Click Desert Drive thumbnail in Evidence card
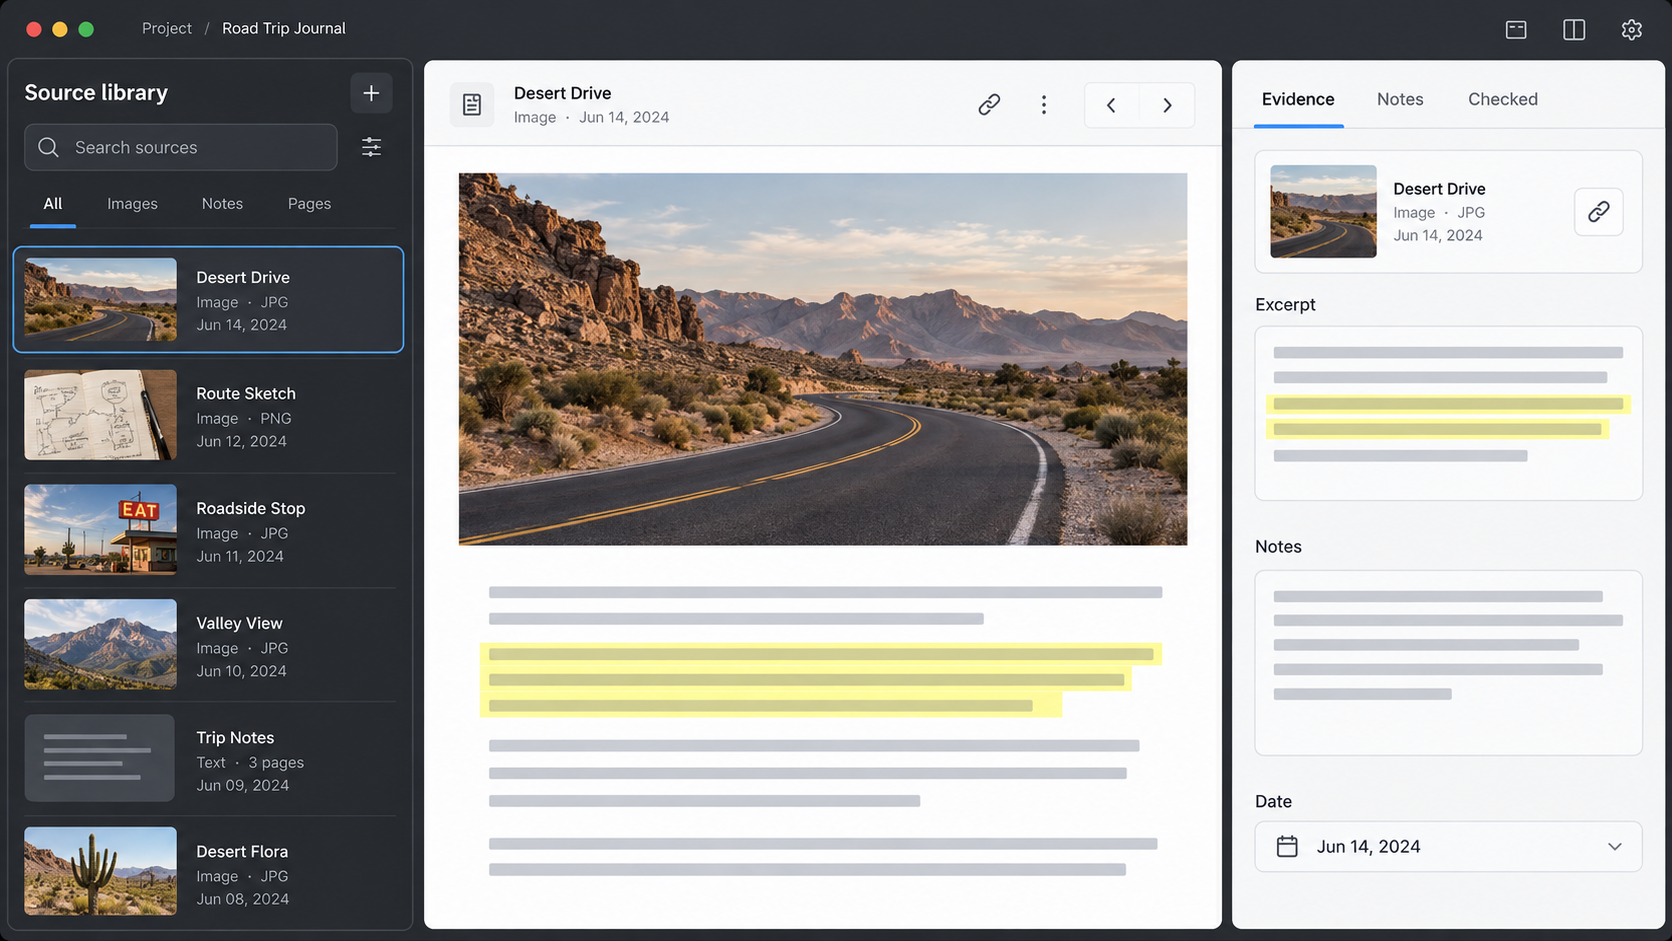1672x941 pixels. (x=1323, y=211)
